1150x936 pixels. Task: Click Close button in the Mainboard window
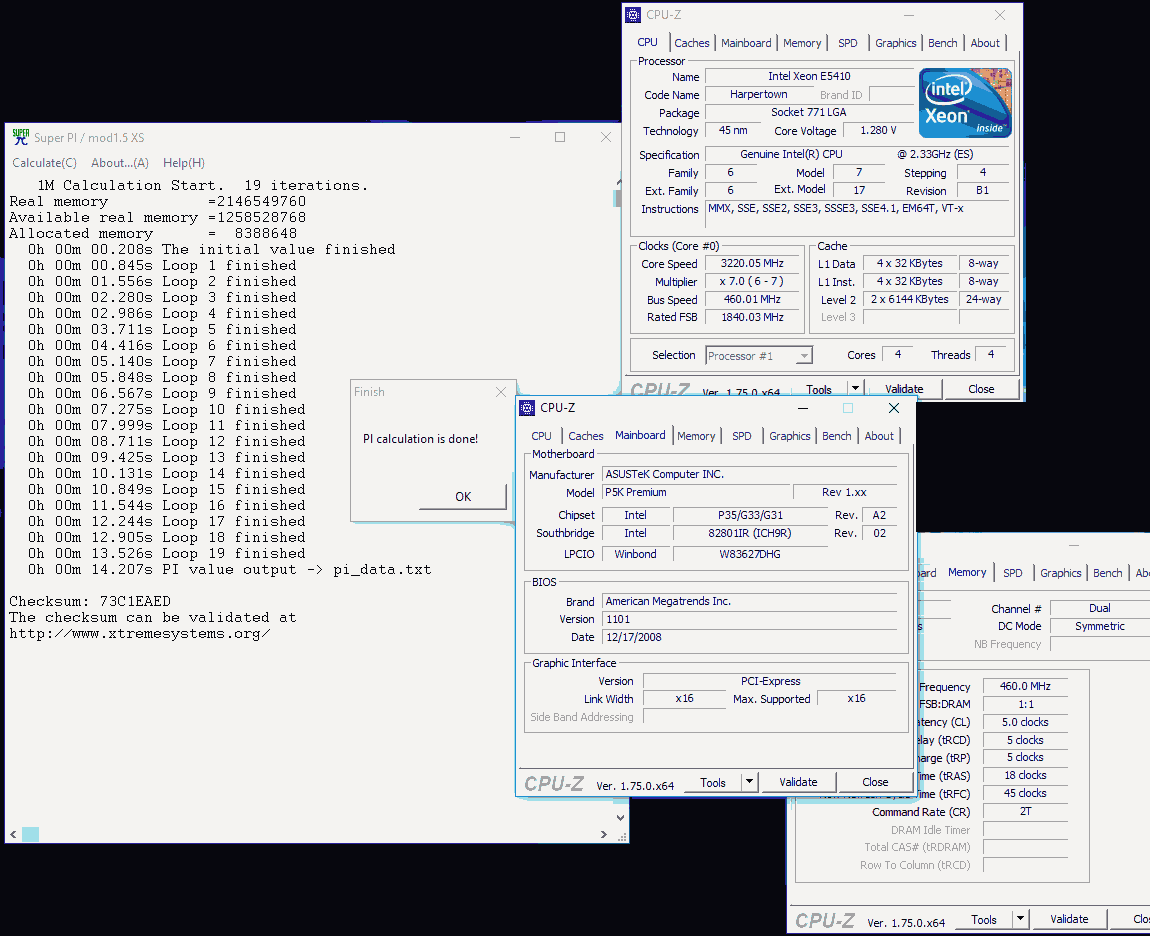[x=875, y=782]
